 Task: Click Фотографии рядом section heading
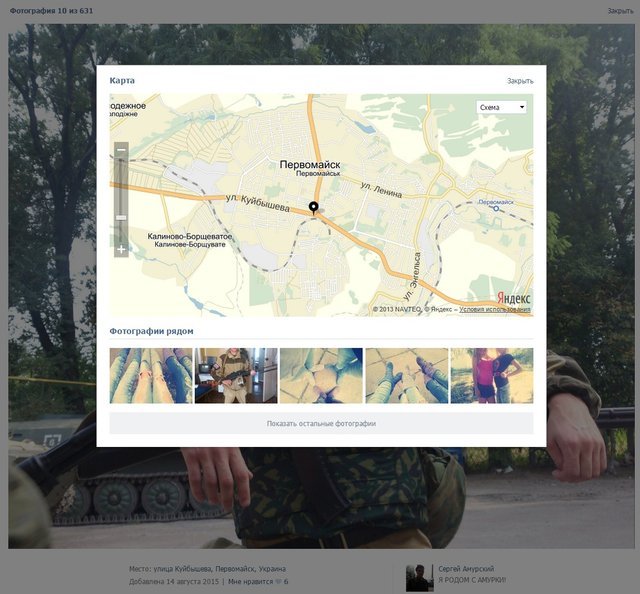(151, 331)
